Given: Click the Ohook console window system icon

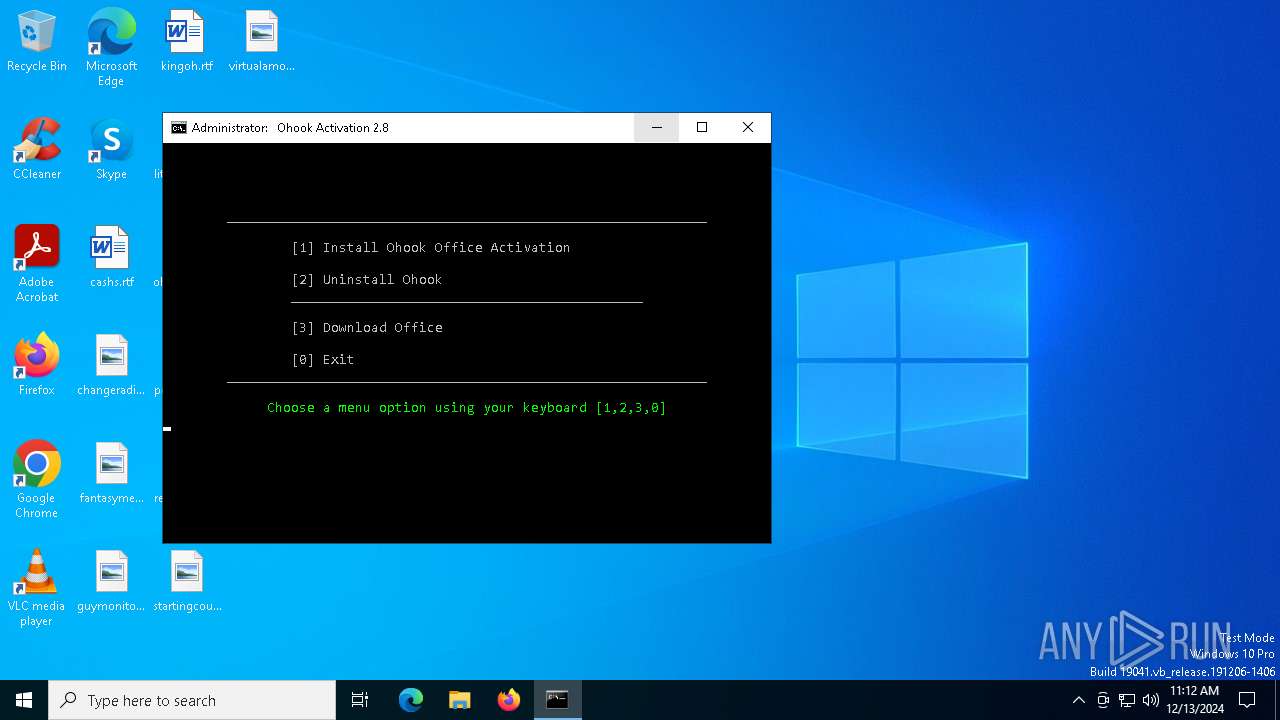Looking at the screenshot, I should 179,128.
